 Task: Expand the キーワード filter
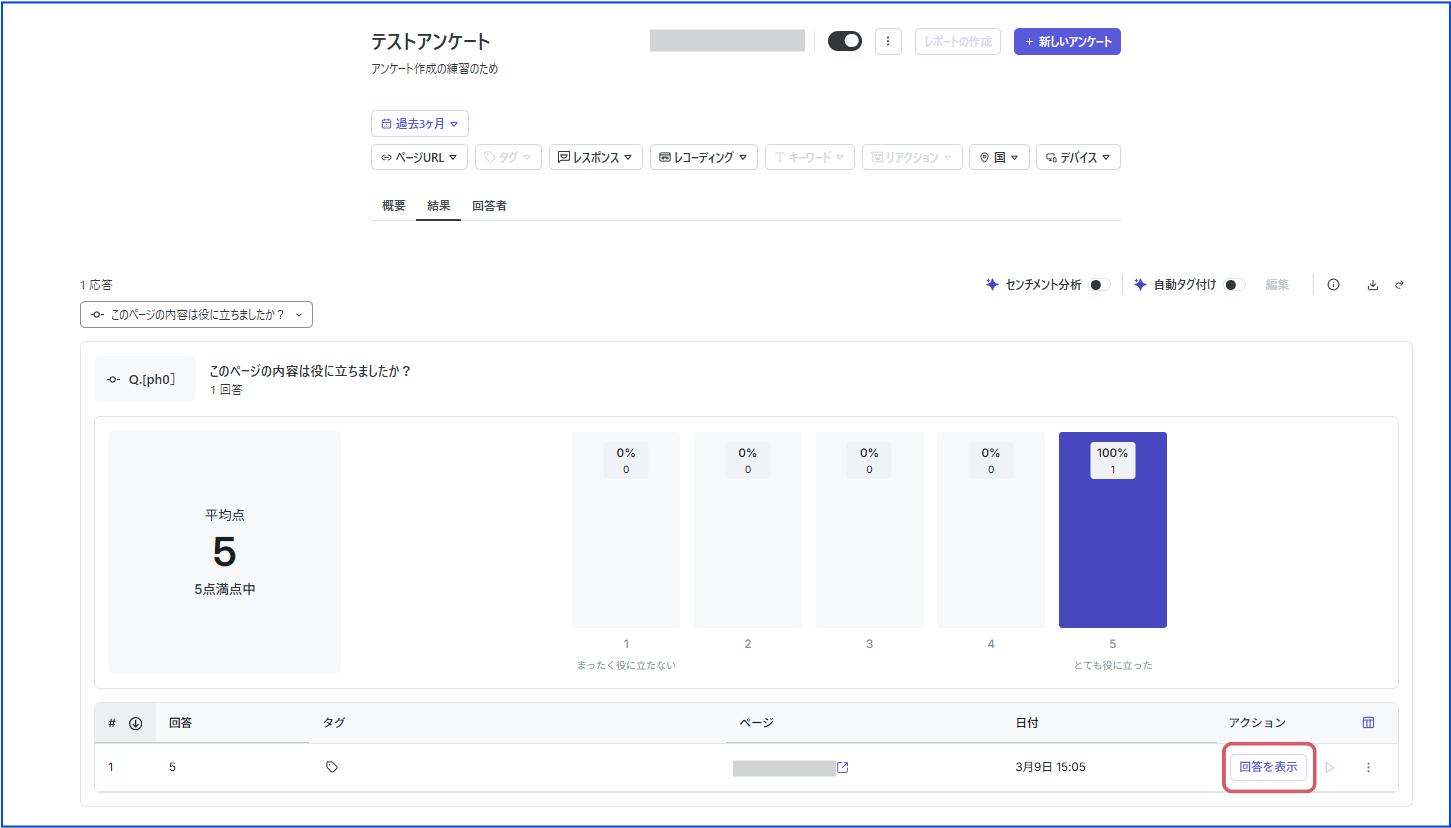(x=810, y=157)
